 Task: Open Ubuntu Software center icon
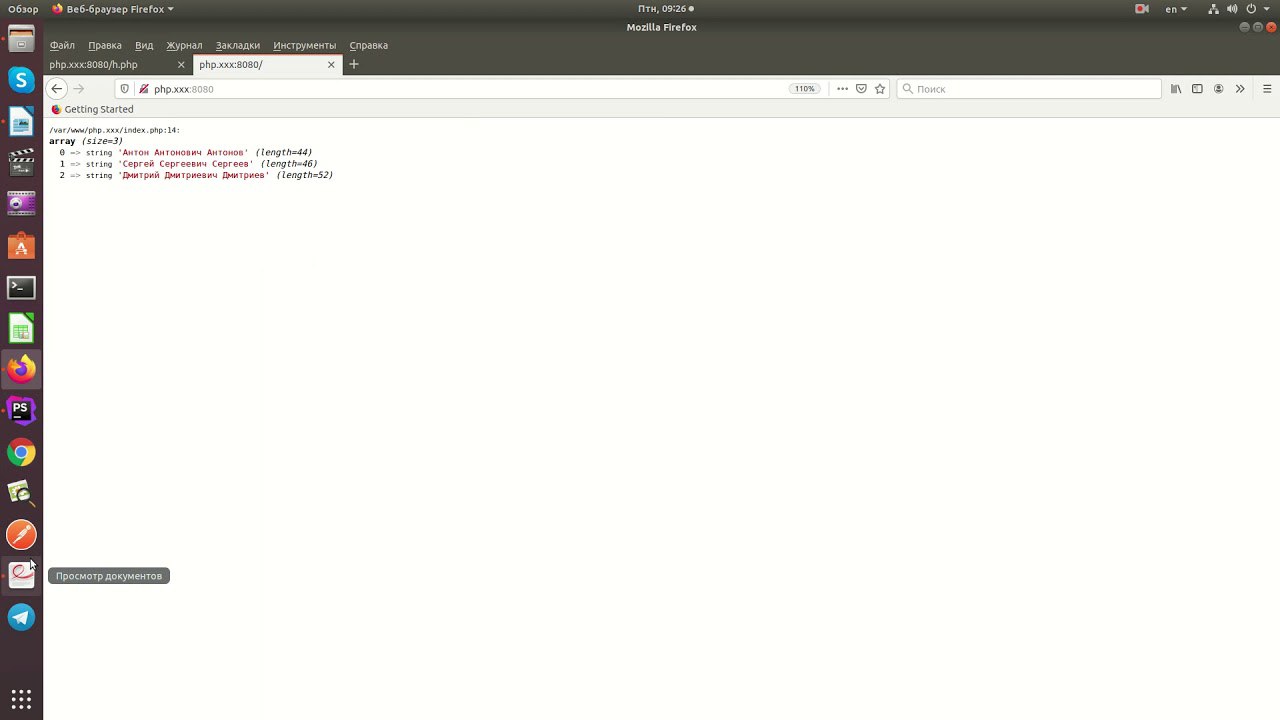pyautogui.click(x=21, y=246)
